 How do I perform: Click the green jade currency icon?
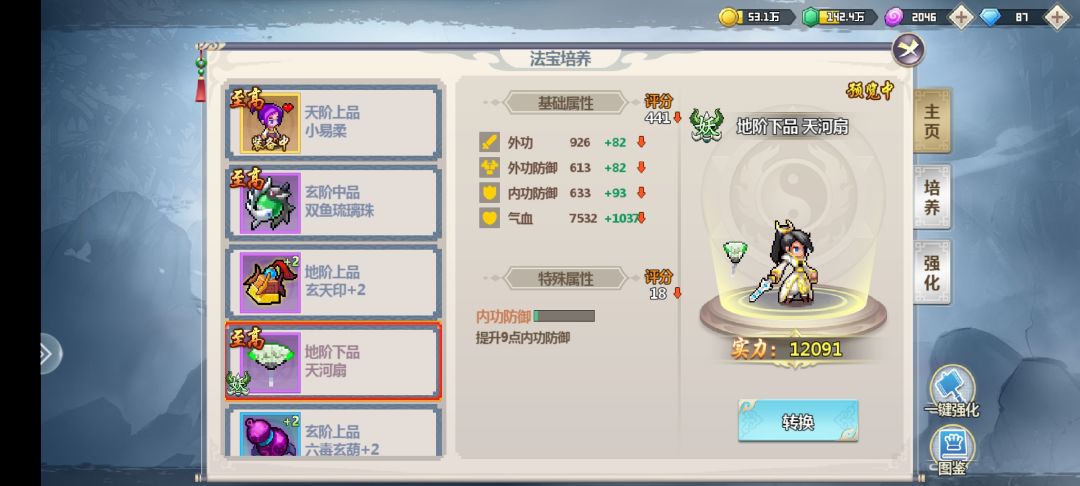click(x=811, y=17)
